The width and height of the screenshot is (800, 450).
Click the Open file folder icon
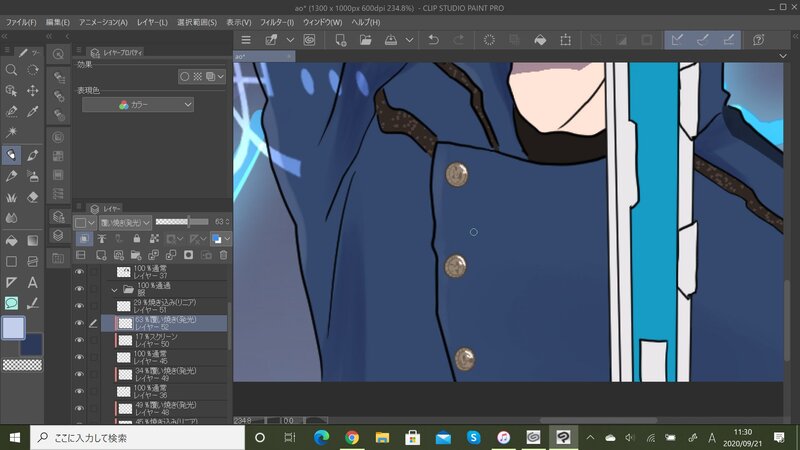point(365,40)
